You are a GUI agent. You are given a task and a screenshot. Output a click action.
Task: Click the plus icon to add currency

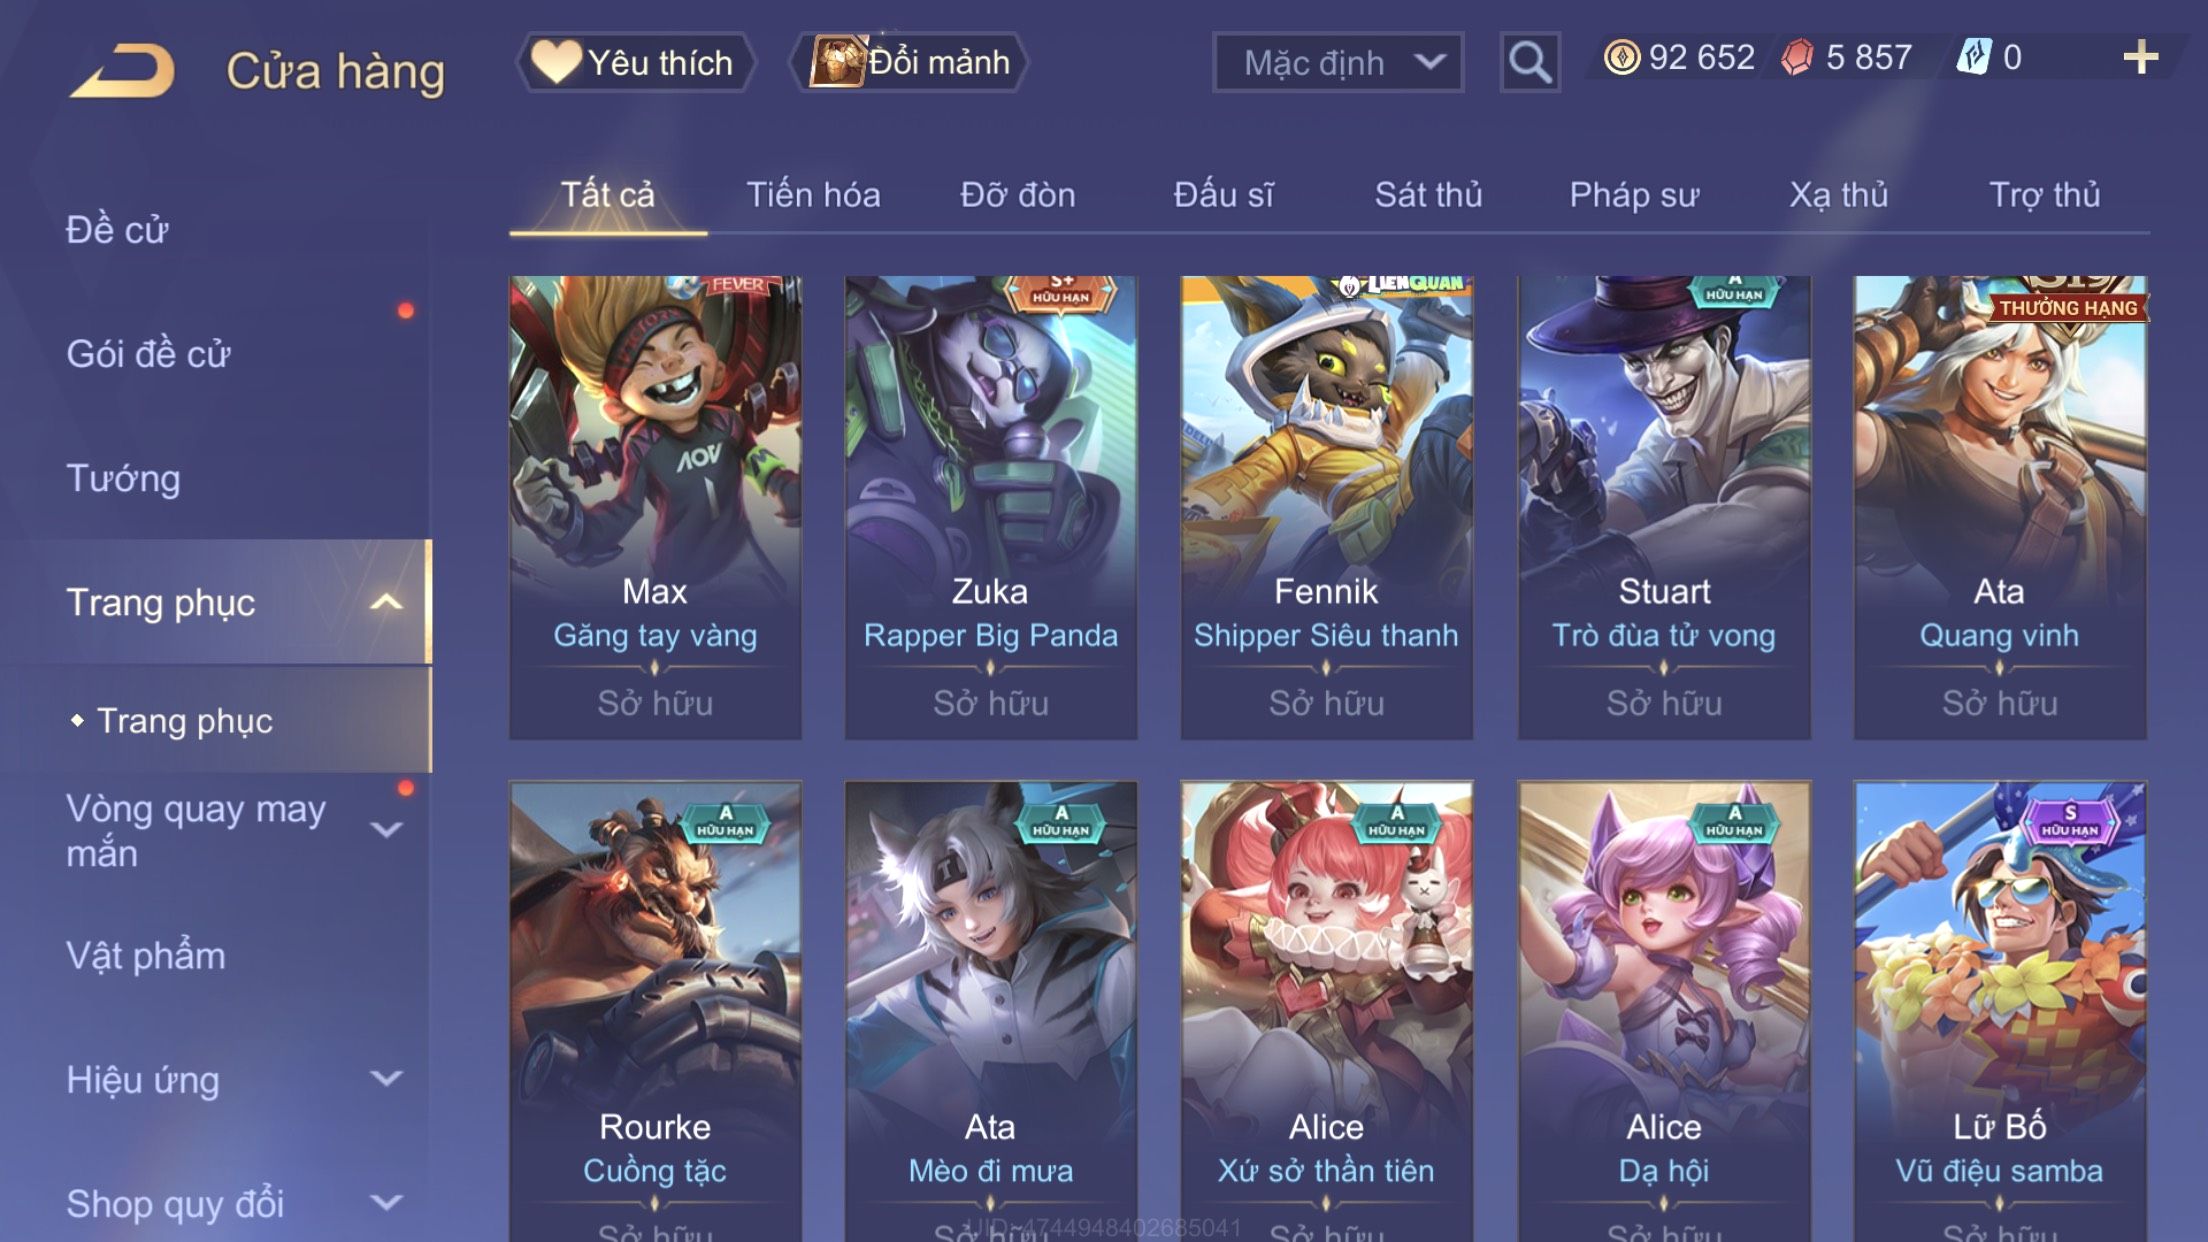pos(2140,58)
